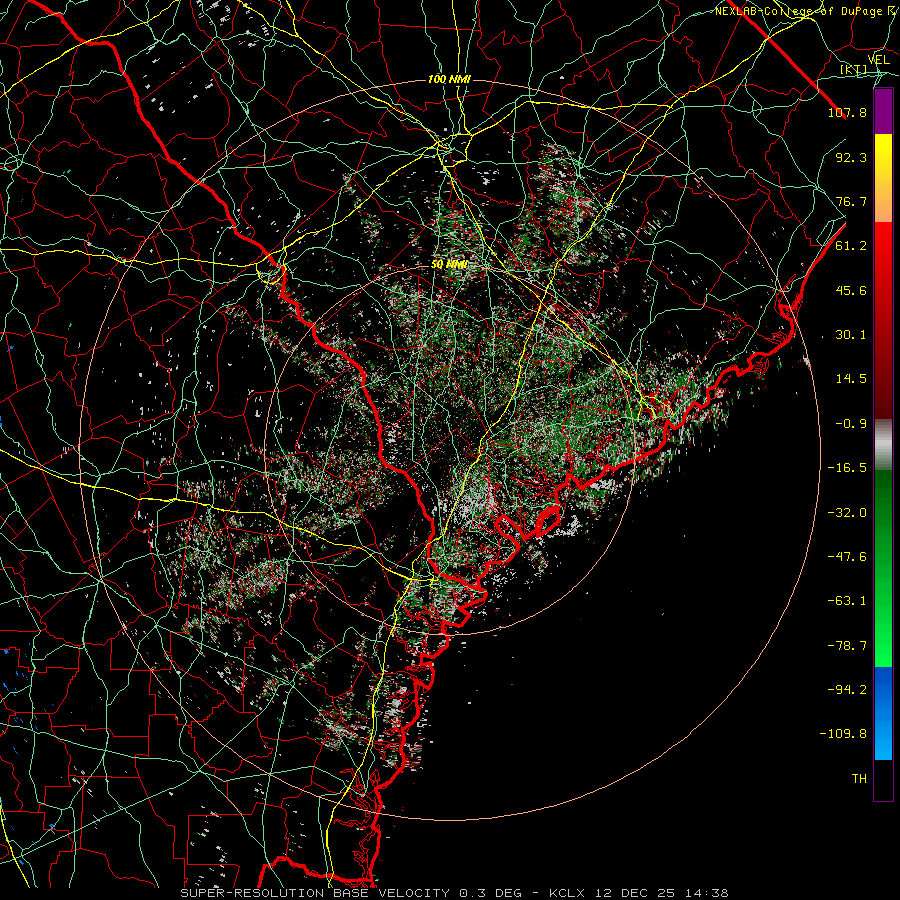This screenshot has height=900, width=900.
Task: Select the -94.2 velocity scale value
Action: pyautogui.click(x=847, y=690)
